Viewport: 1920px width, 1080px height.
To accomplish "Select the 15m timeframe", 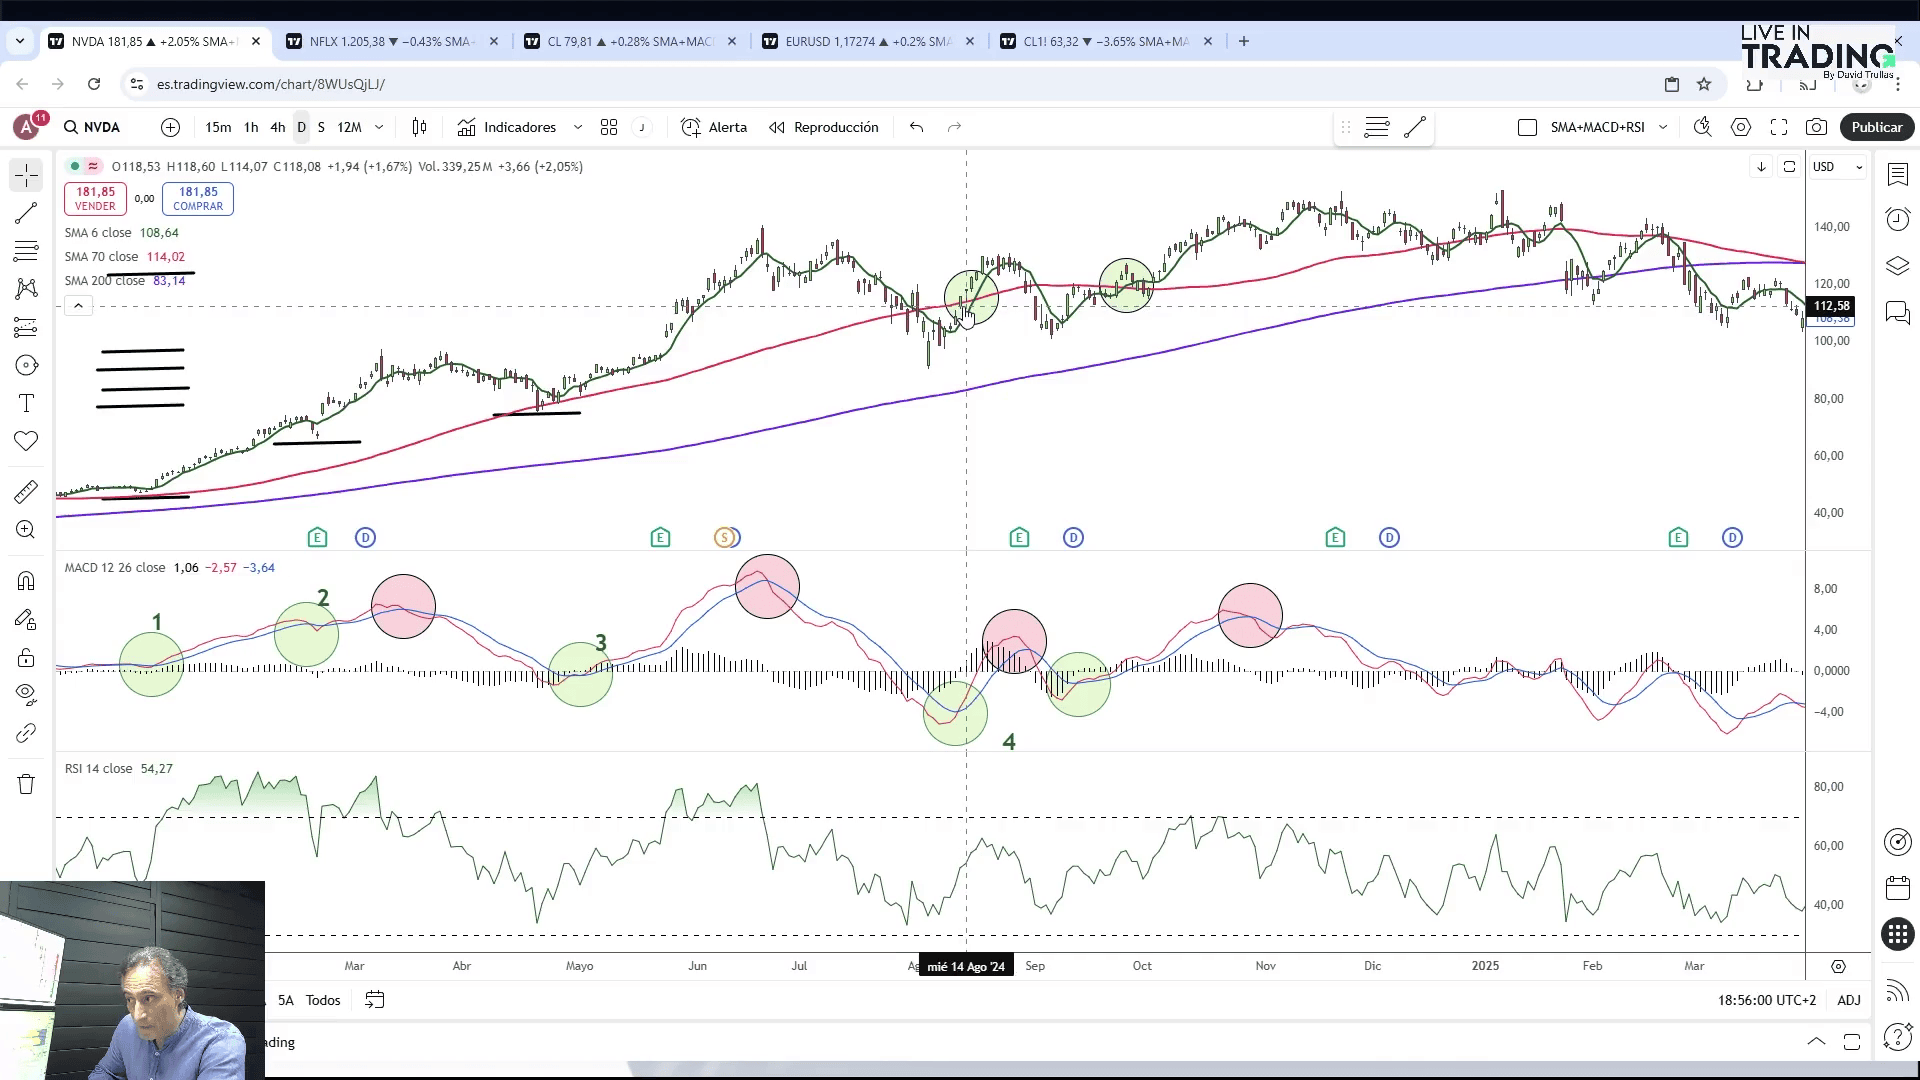I will pos(218,127).
